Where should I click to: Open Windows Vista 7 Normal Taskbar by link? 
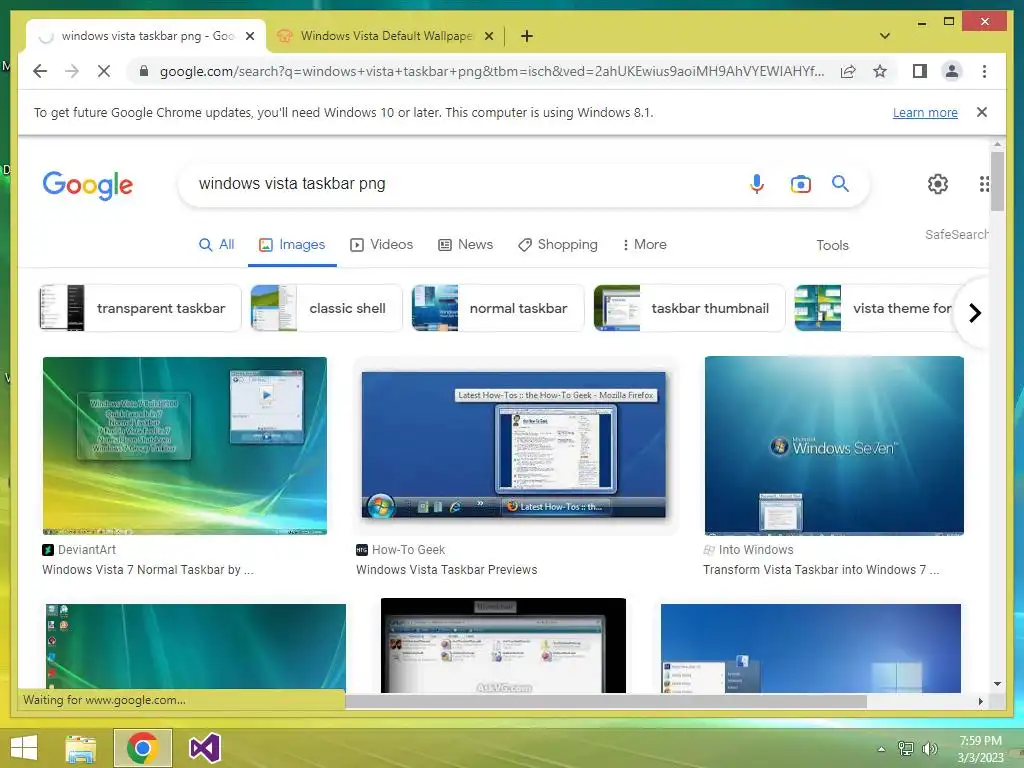click(148, 569)
